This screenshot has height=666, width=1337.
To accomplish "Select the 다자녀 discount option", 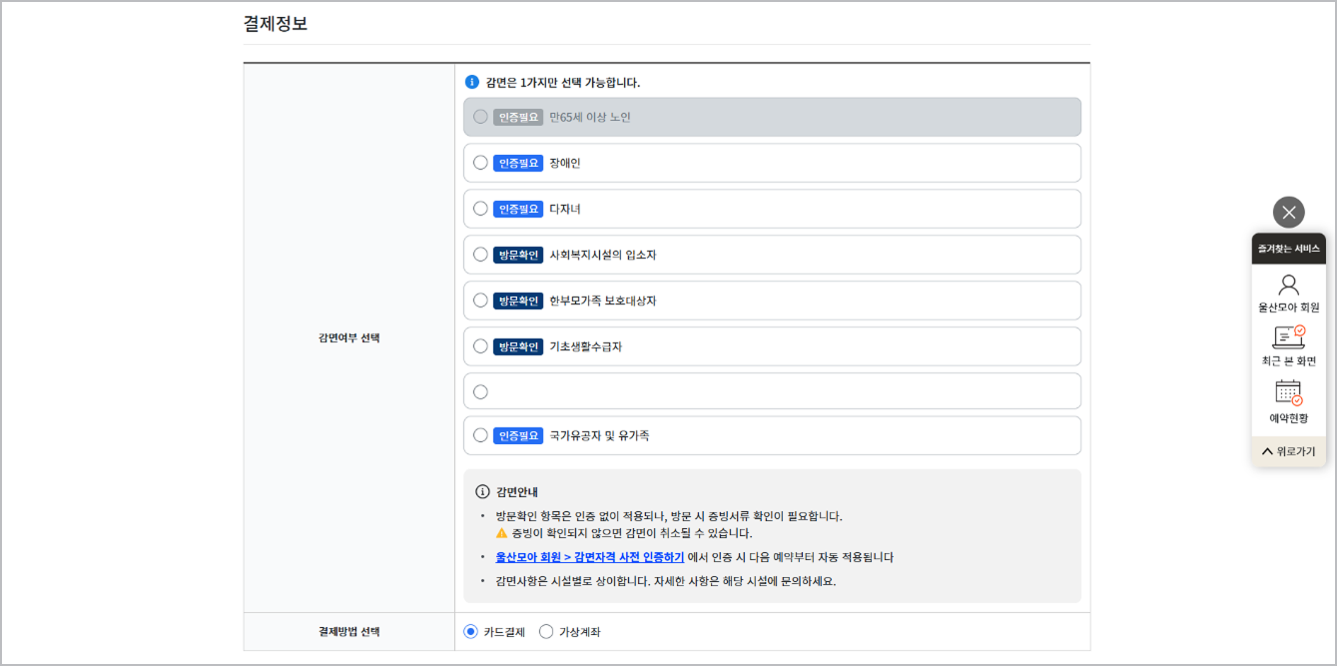I will [480, 208].
